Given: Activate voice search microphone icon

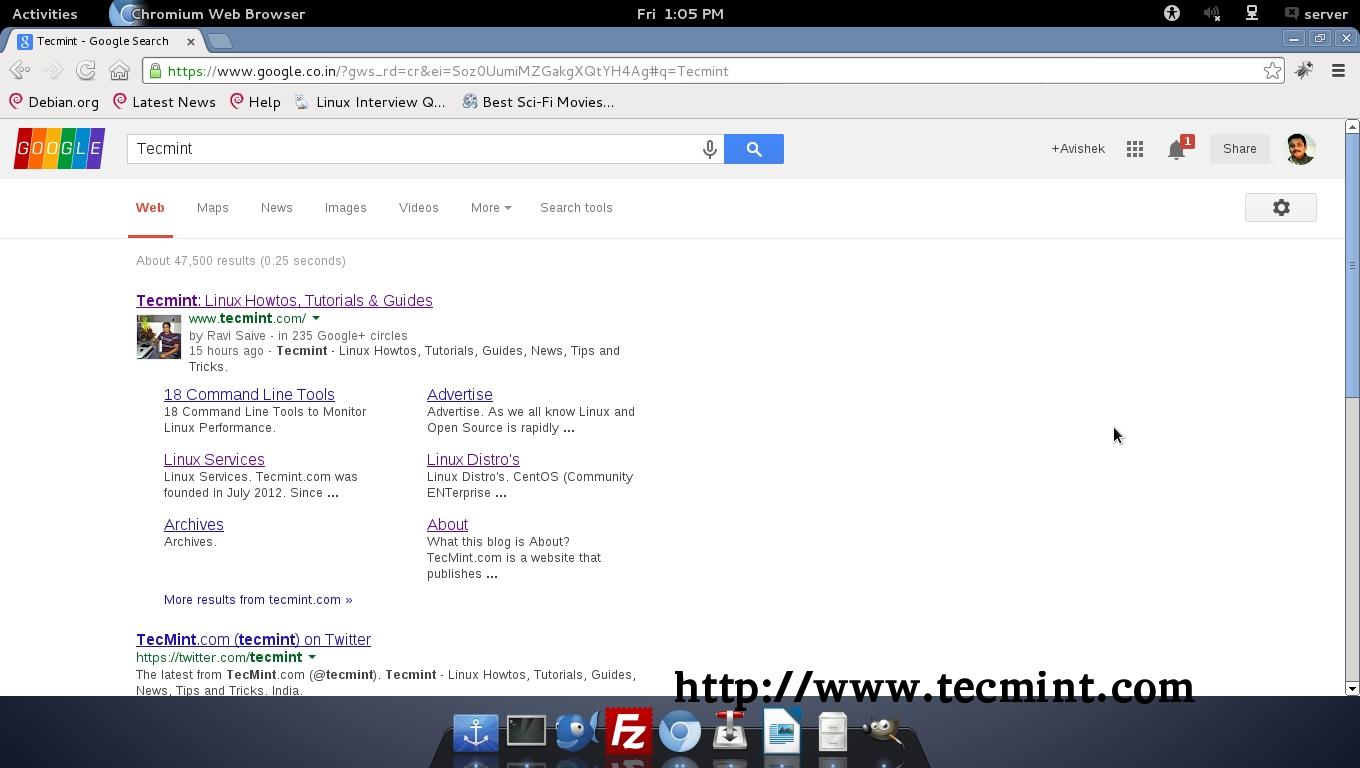Looking at the screenshot, I should point(709,149).
